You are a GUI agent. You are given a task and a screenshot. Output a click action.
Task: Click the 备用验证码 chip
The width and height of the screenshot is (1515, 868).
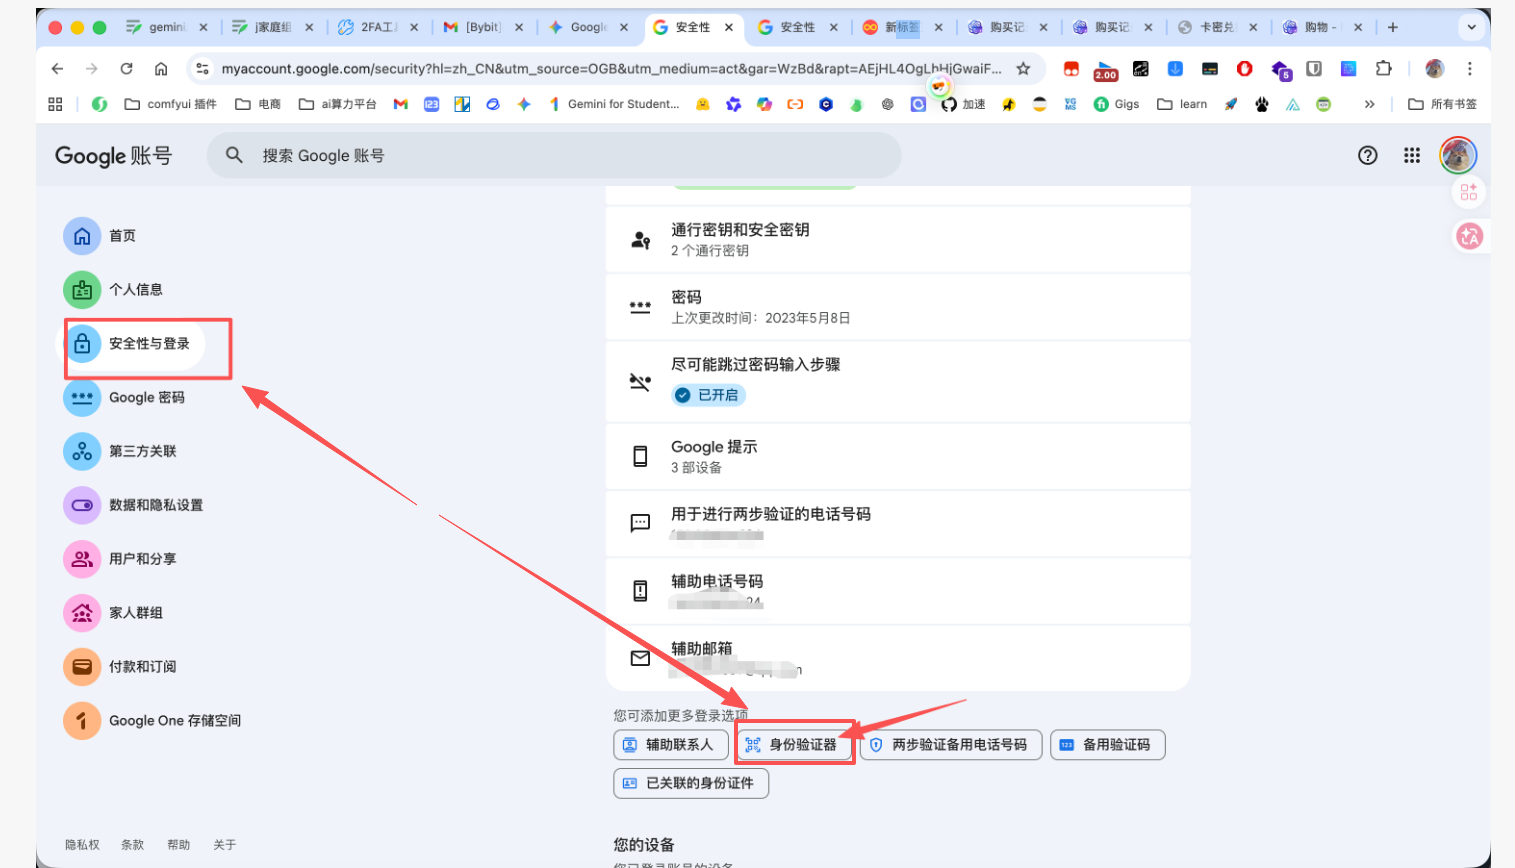[1108, 745]
